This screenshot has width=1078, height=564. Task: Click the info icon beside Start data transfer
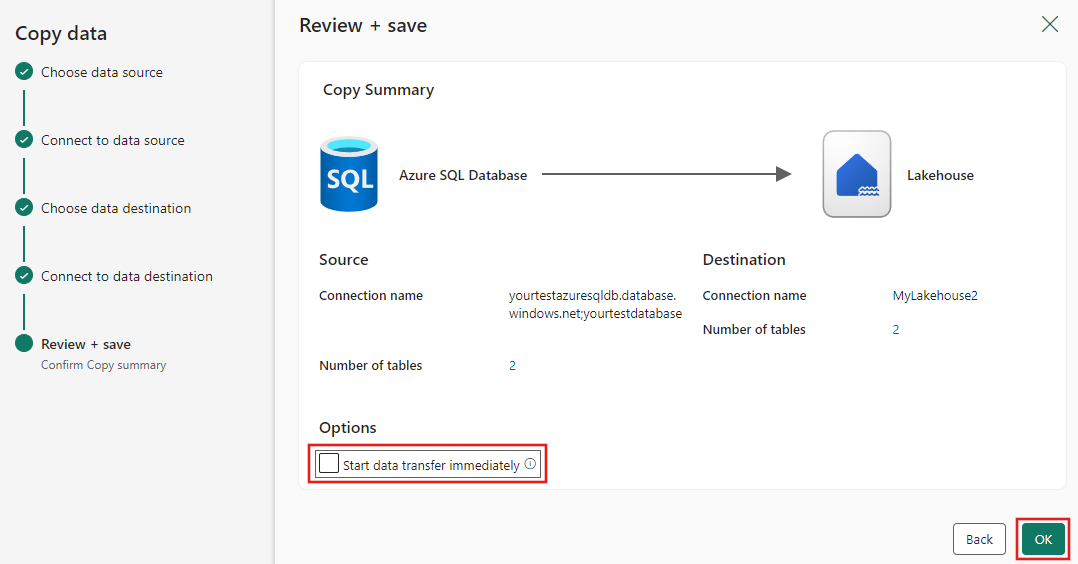click(530, 464)
